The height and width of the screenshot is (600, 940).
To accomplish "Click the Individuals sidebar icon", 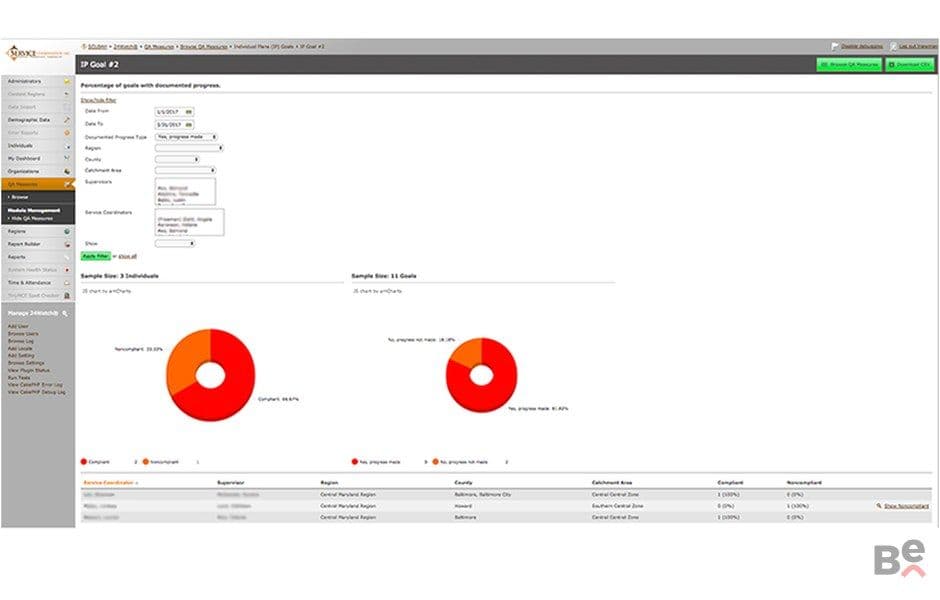I will tap(67, 146).
